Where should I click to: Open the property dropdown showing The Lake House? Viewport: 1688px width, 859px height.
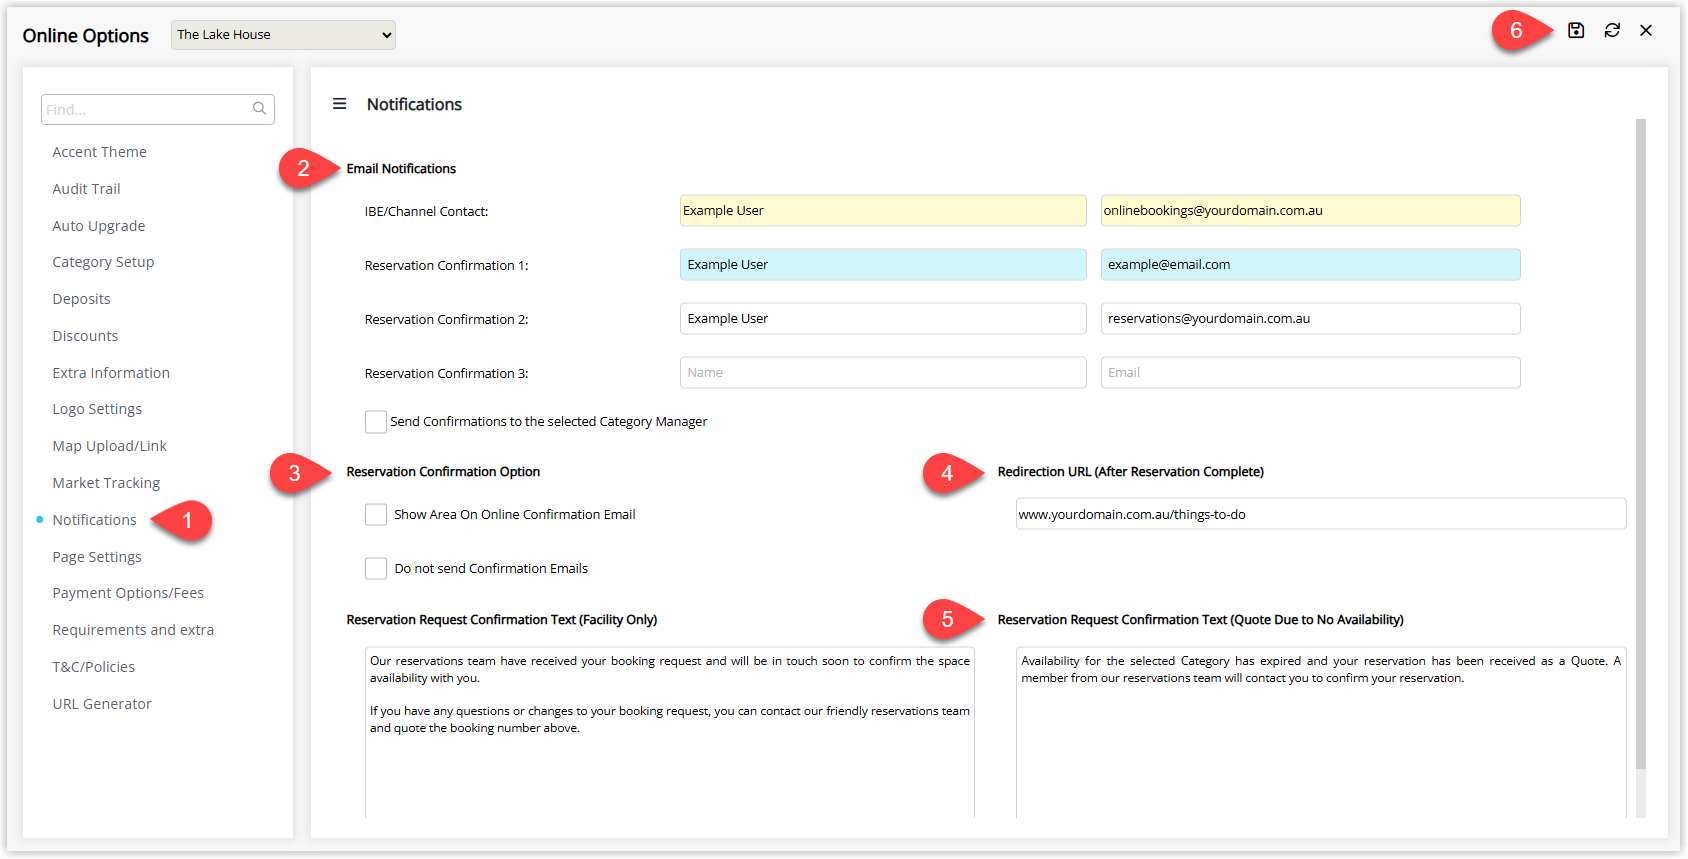tap(283, 35)
